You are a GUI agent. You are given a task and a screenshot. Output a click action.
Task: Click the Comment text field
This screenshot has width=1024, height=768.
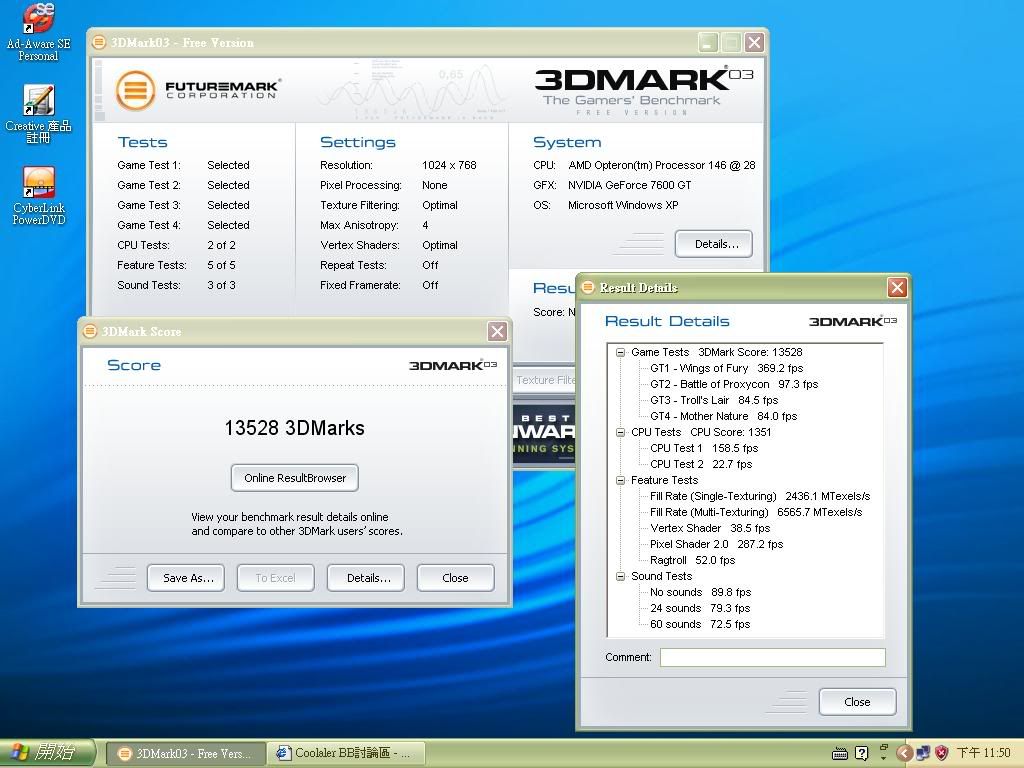pyautogui.click(x=772, y=657)
